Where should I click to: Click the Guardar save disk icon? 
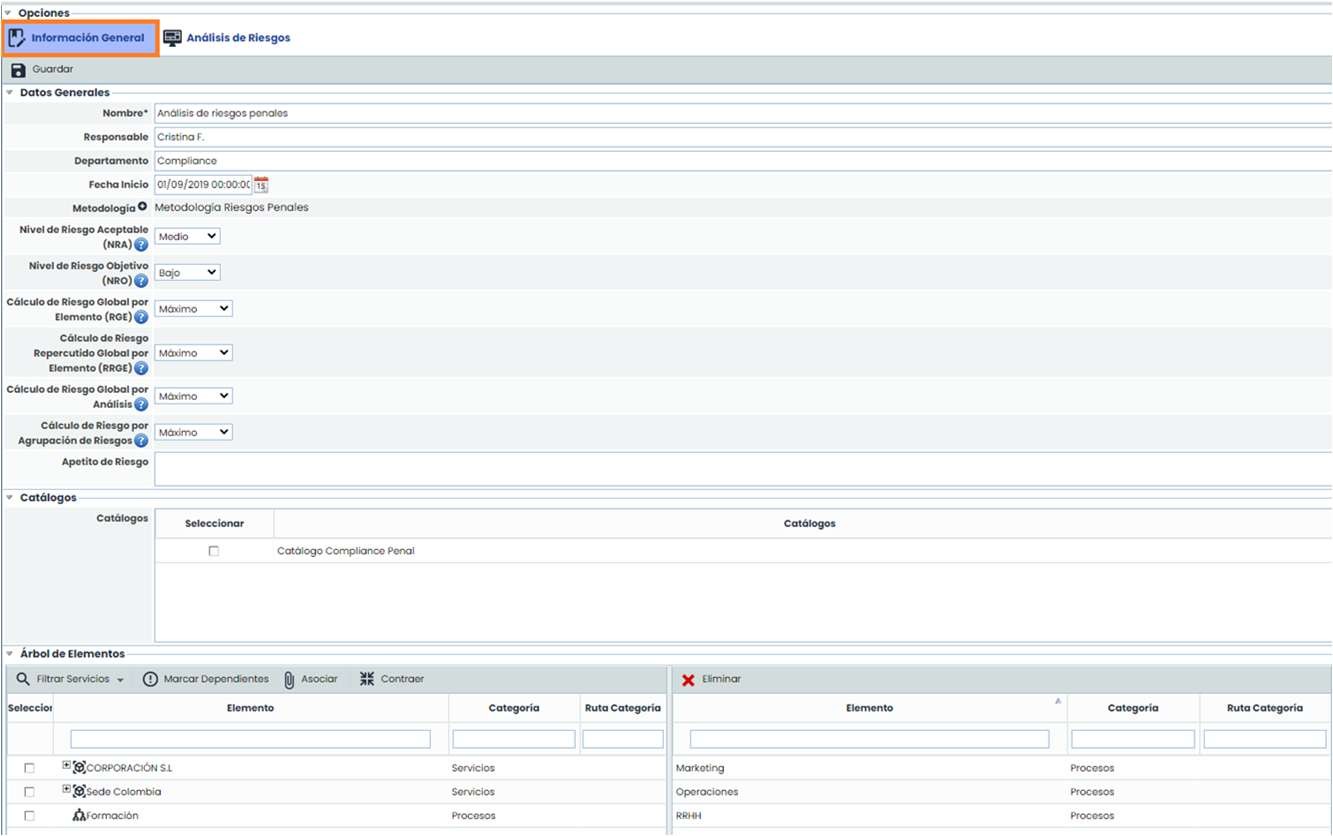coord(18,70)
